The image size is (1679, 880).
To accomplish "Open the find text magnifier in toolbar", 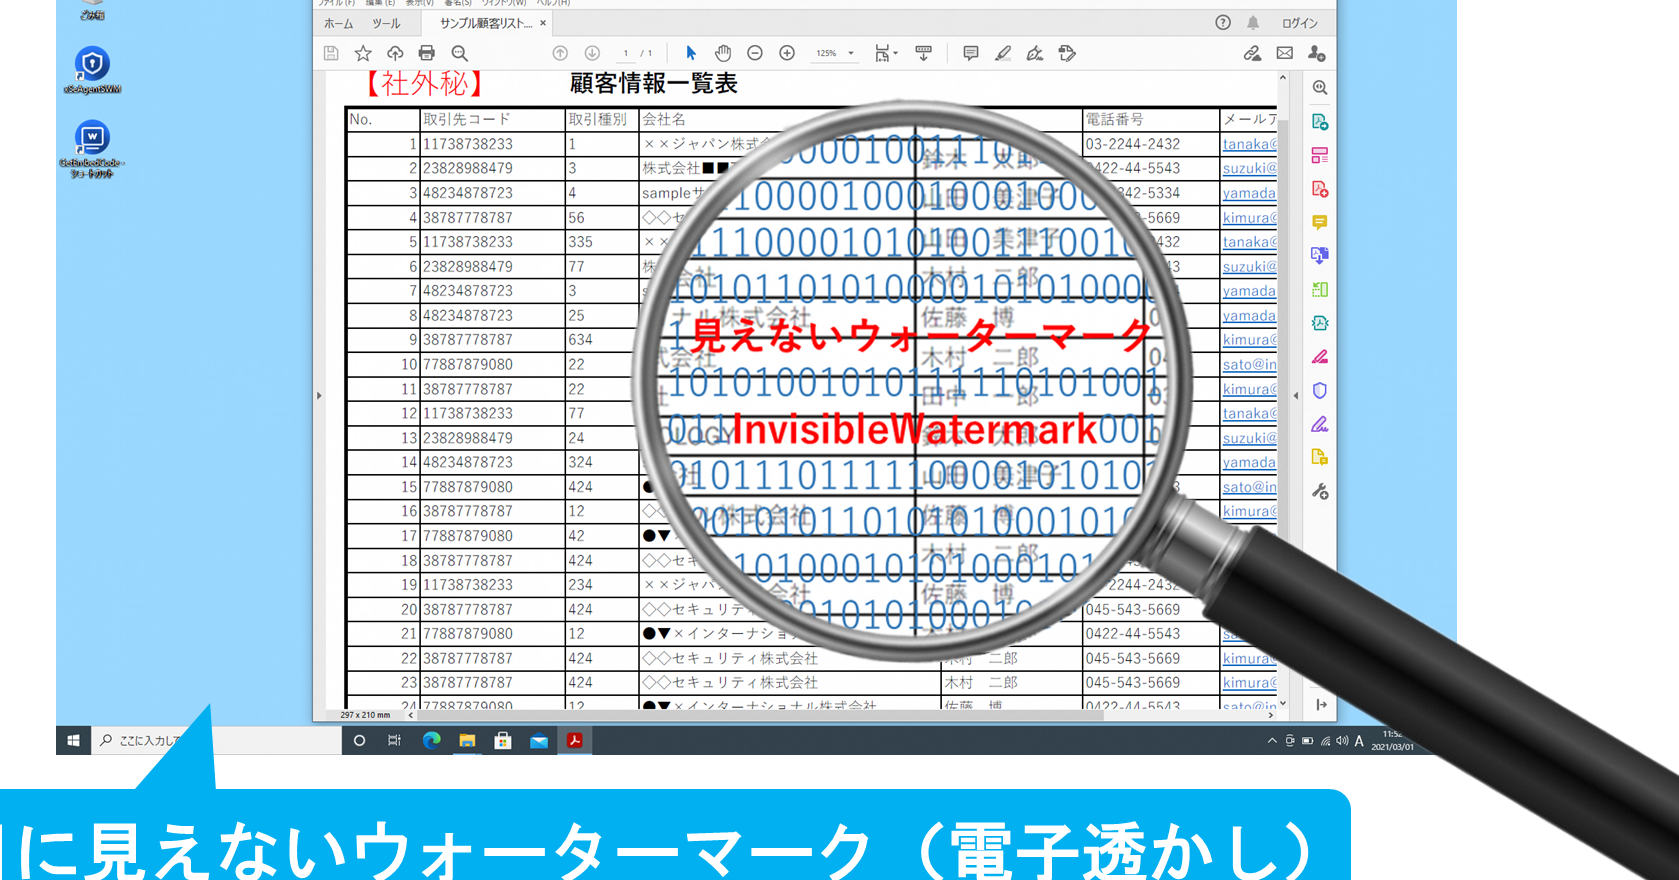I will tap(459, 53).
